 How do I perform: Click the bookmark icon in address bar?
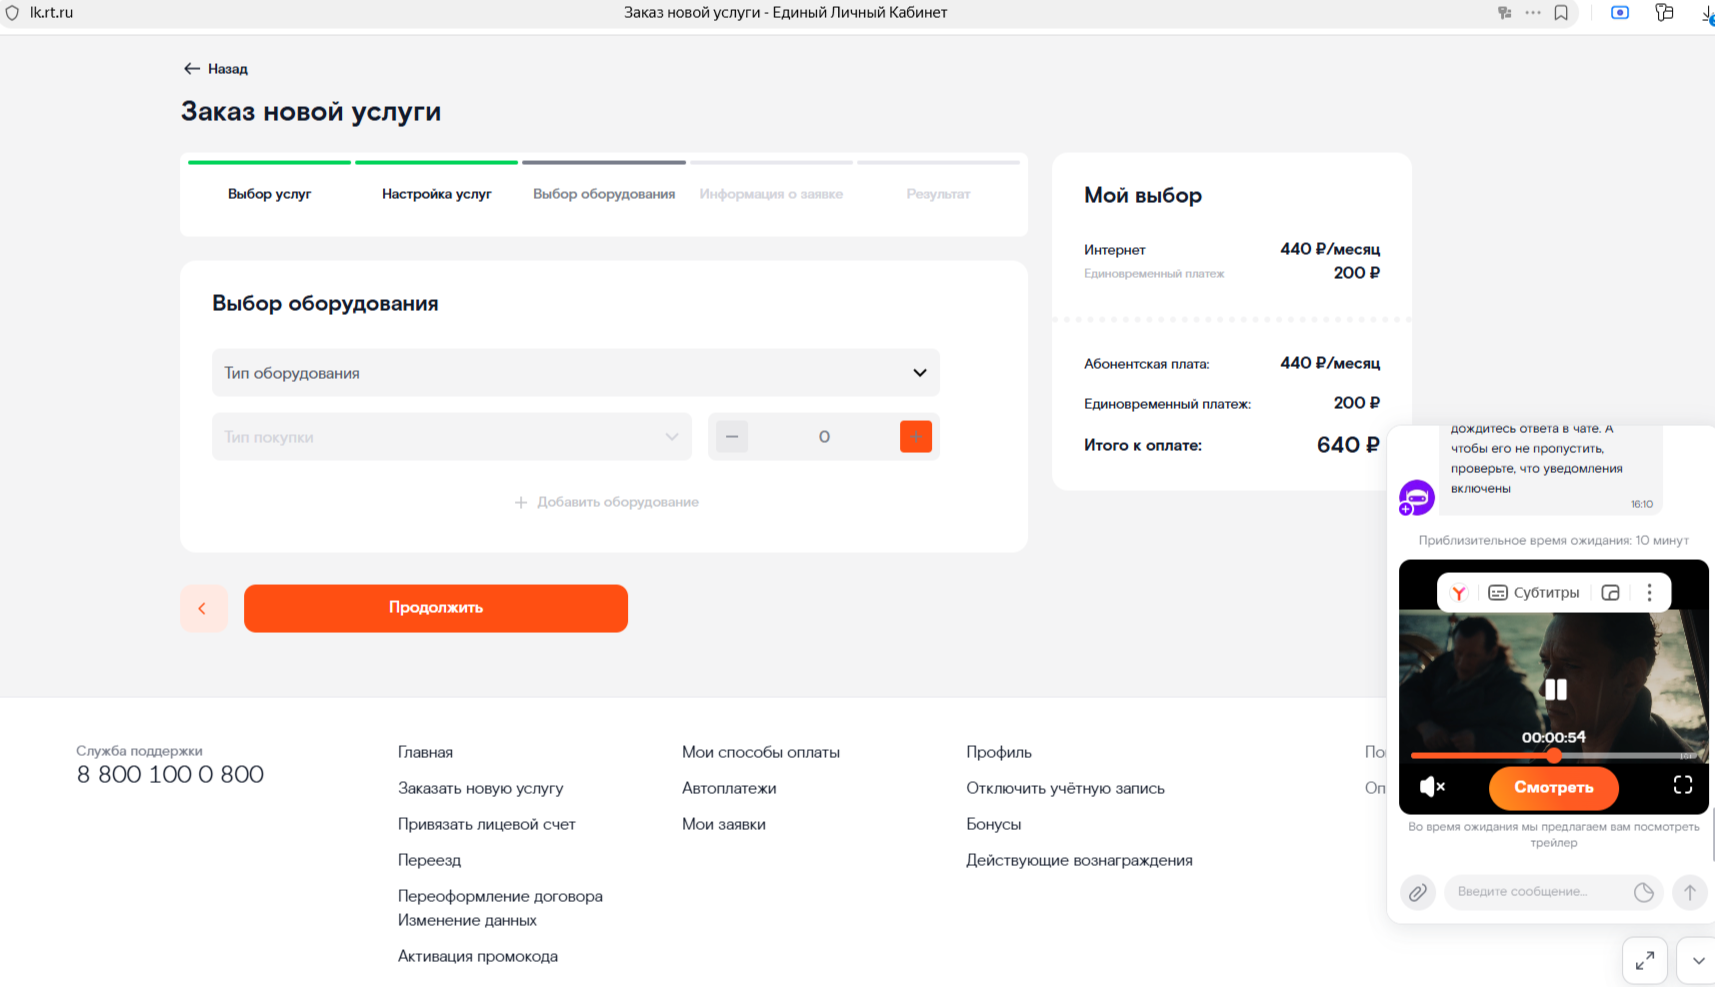coord(1561,13)
